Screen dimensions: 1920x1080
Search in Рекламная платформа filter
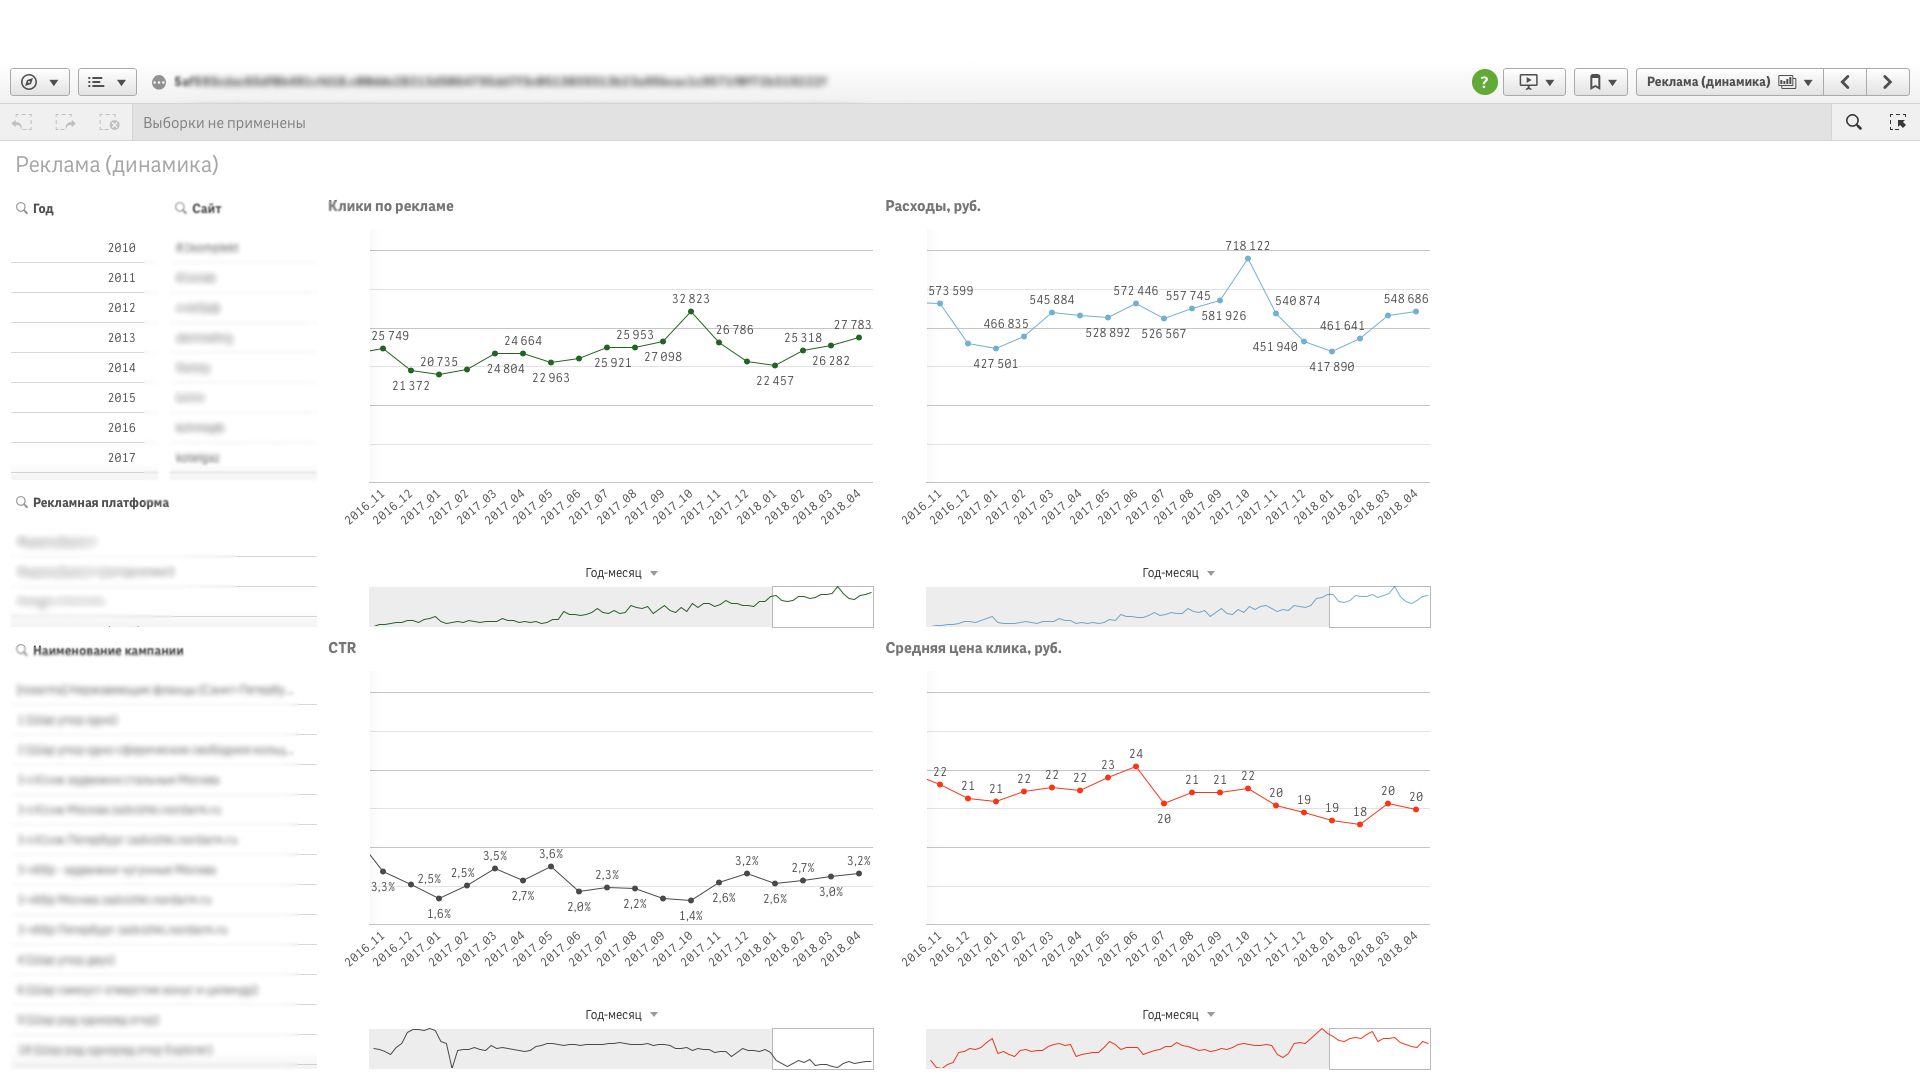[21, 502]
